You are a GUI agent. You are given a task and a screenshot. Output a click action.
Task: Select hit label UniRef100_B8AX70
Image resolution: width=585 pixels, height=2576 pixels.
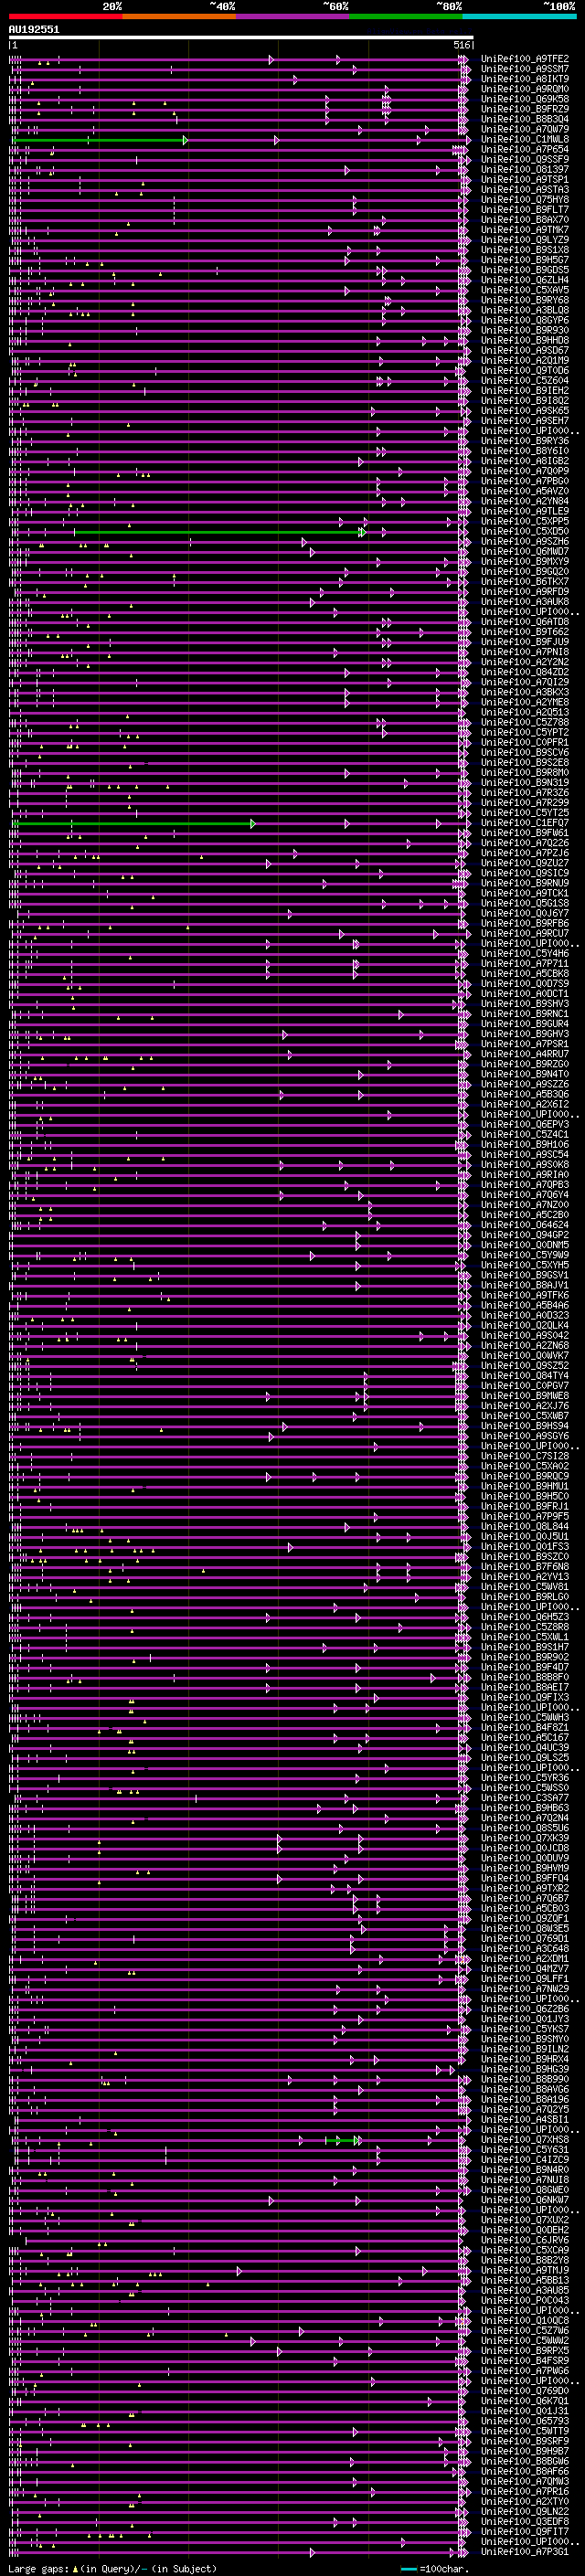tap(525, 219)
